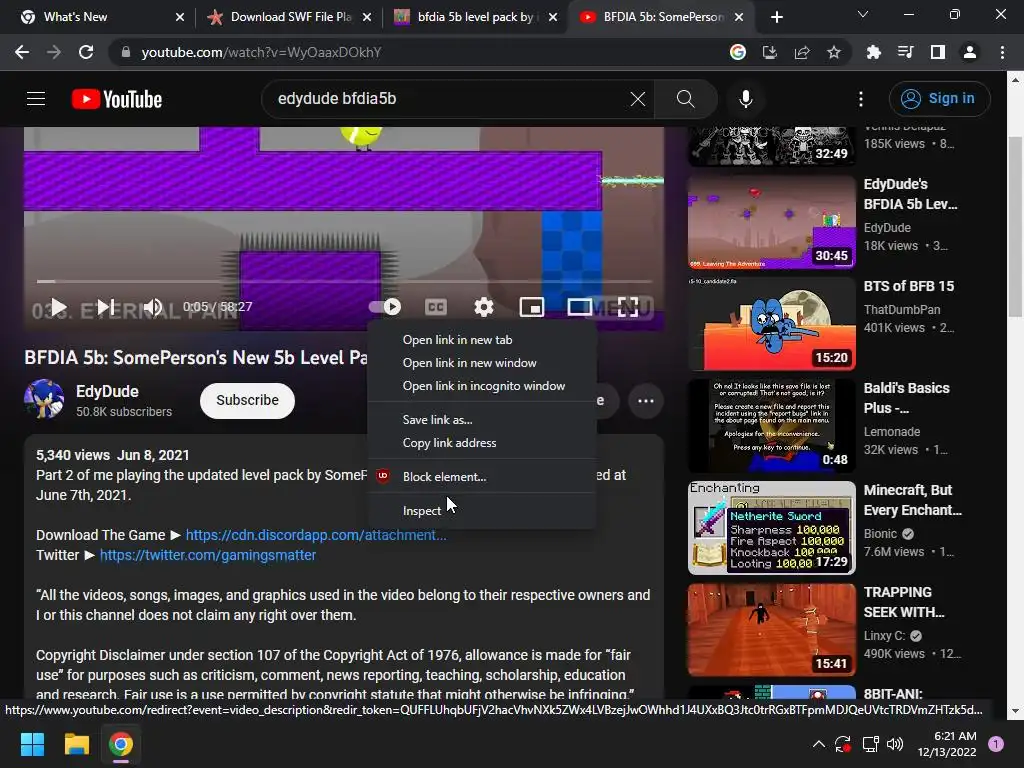Viewport: 1024px width, 768px height.
Task: Enter full screen mode
Action: coord(628,307)
